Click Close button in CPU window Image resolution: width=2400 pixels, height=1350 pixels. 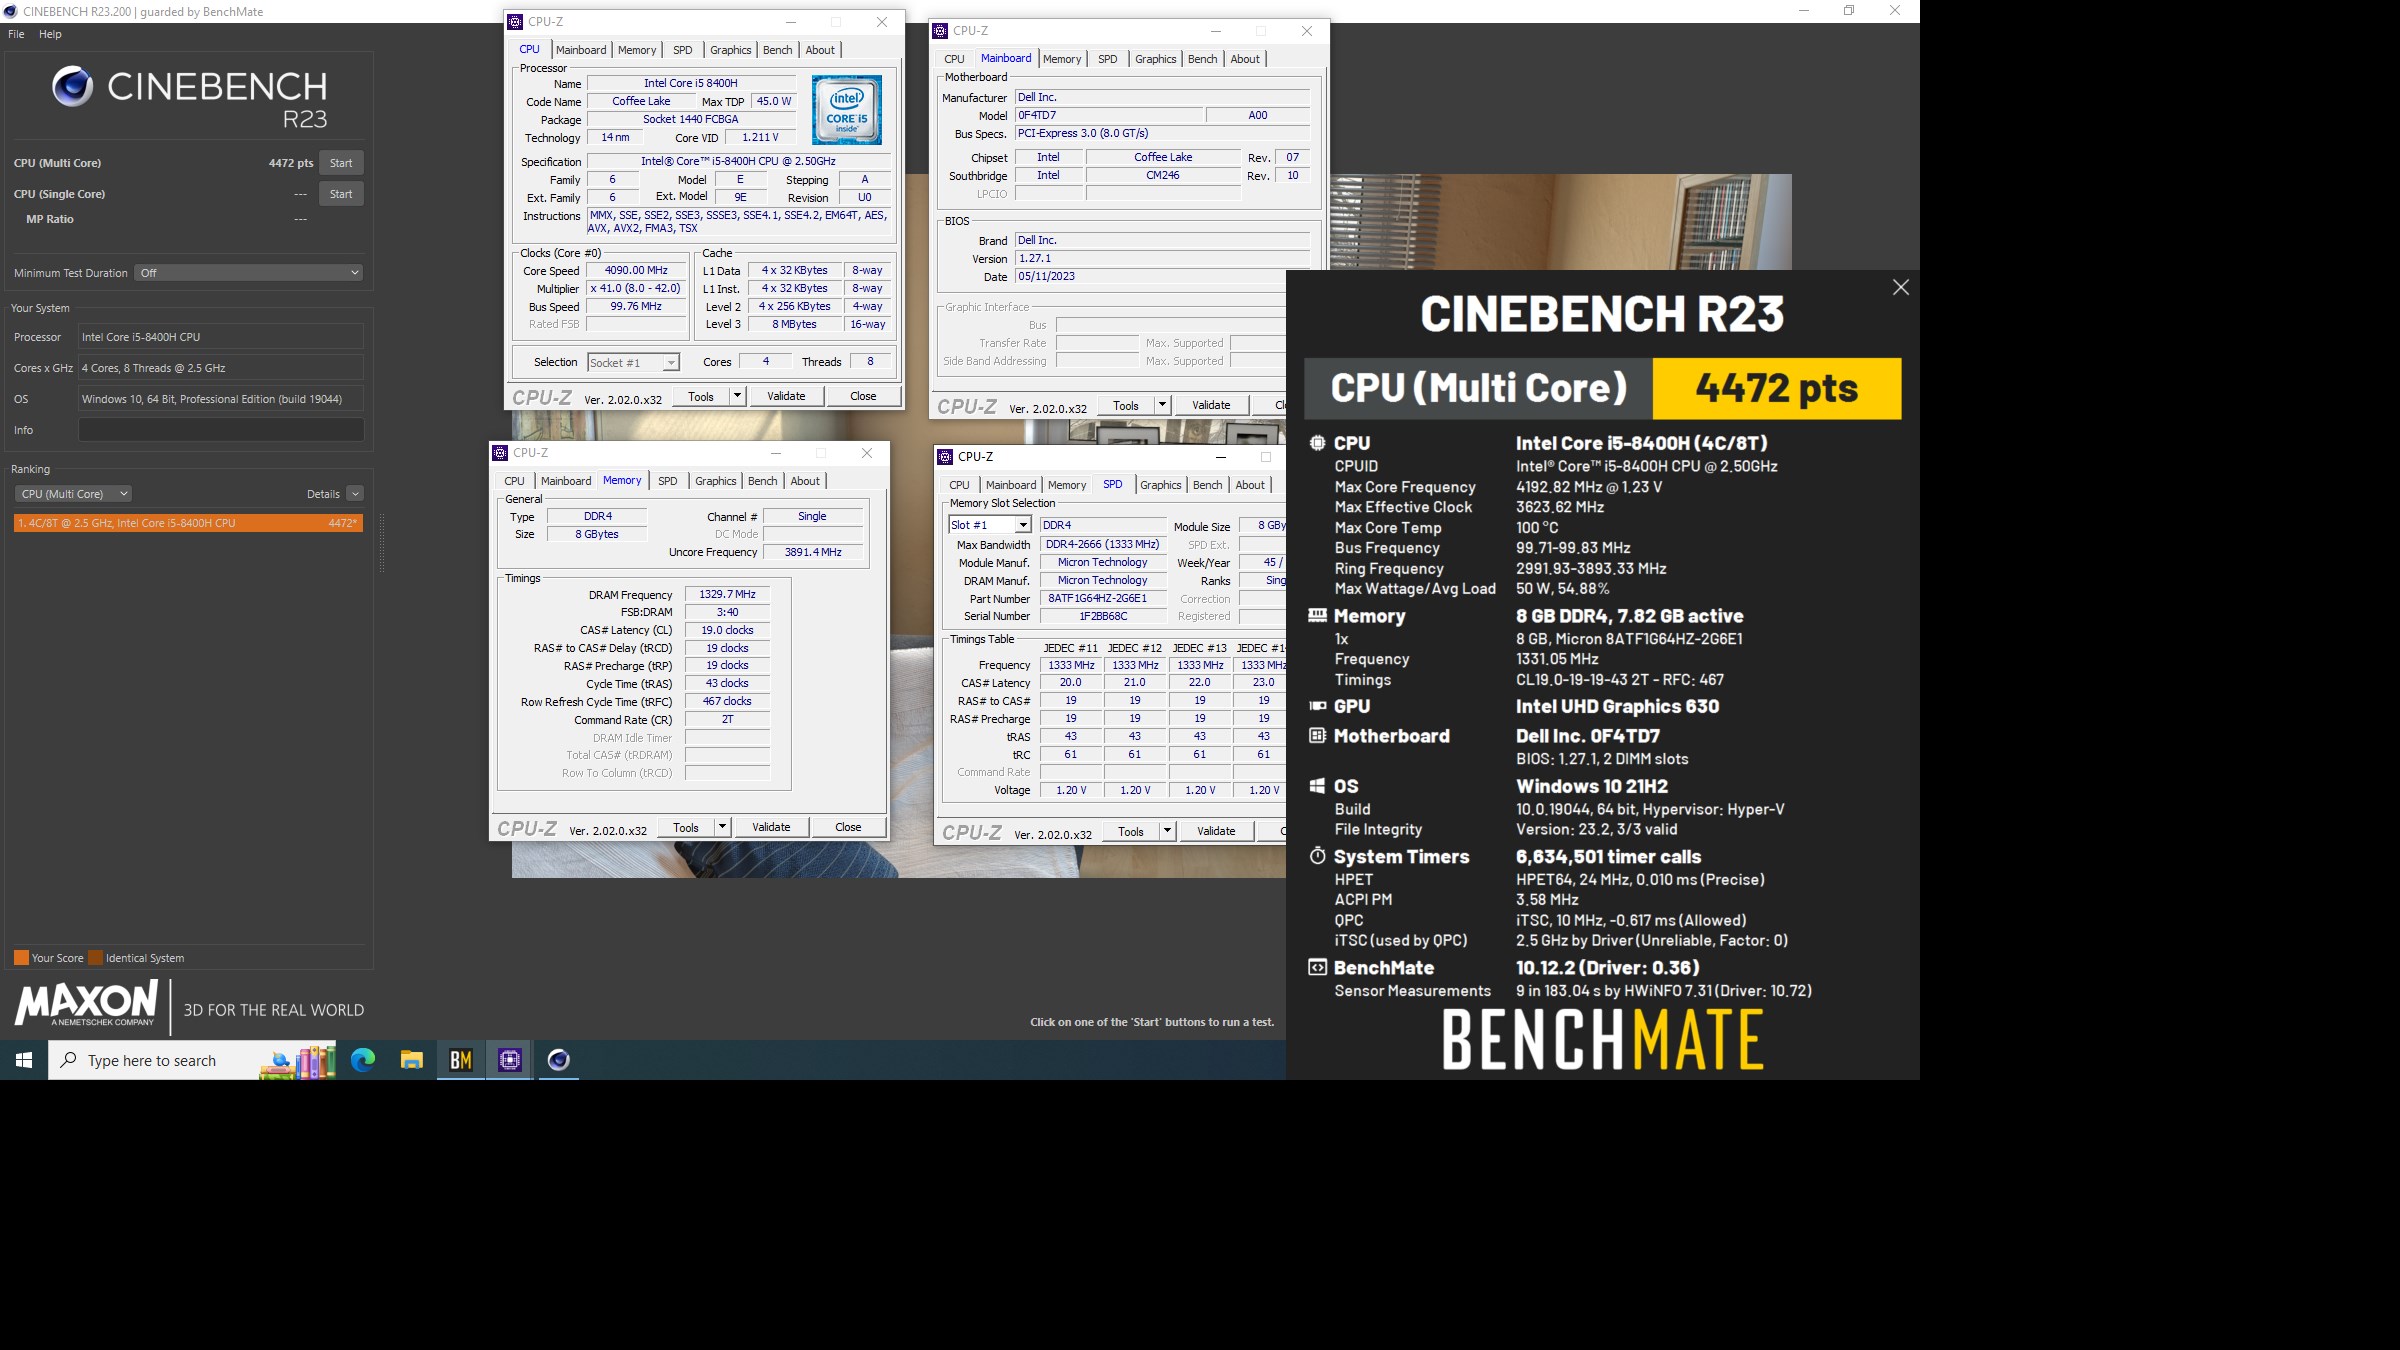tap(863, 396)
